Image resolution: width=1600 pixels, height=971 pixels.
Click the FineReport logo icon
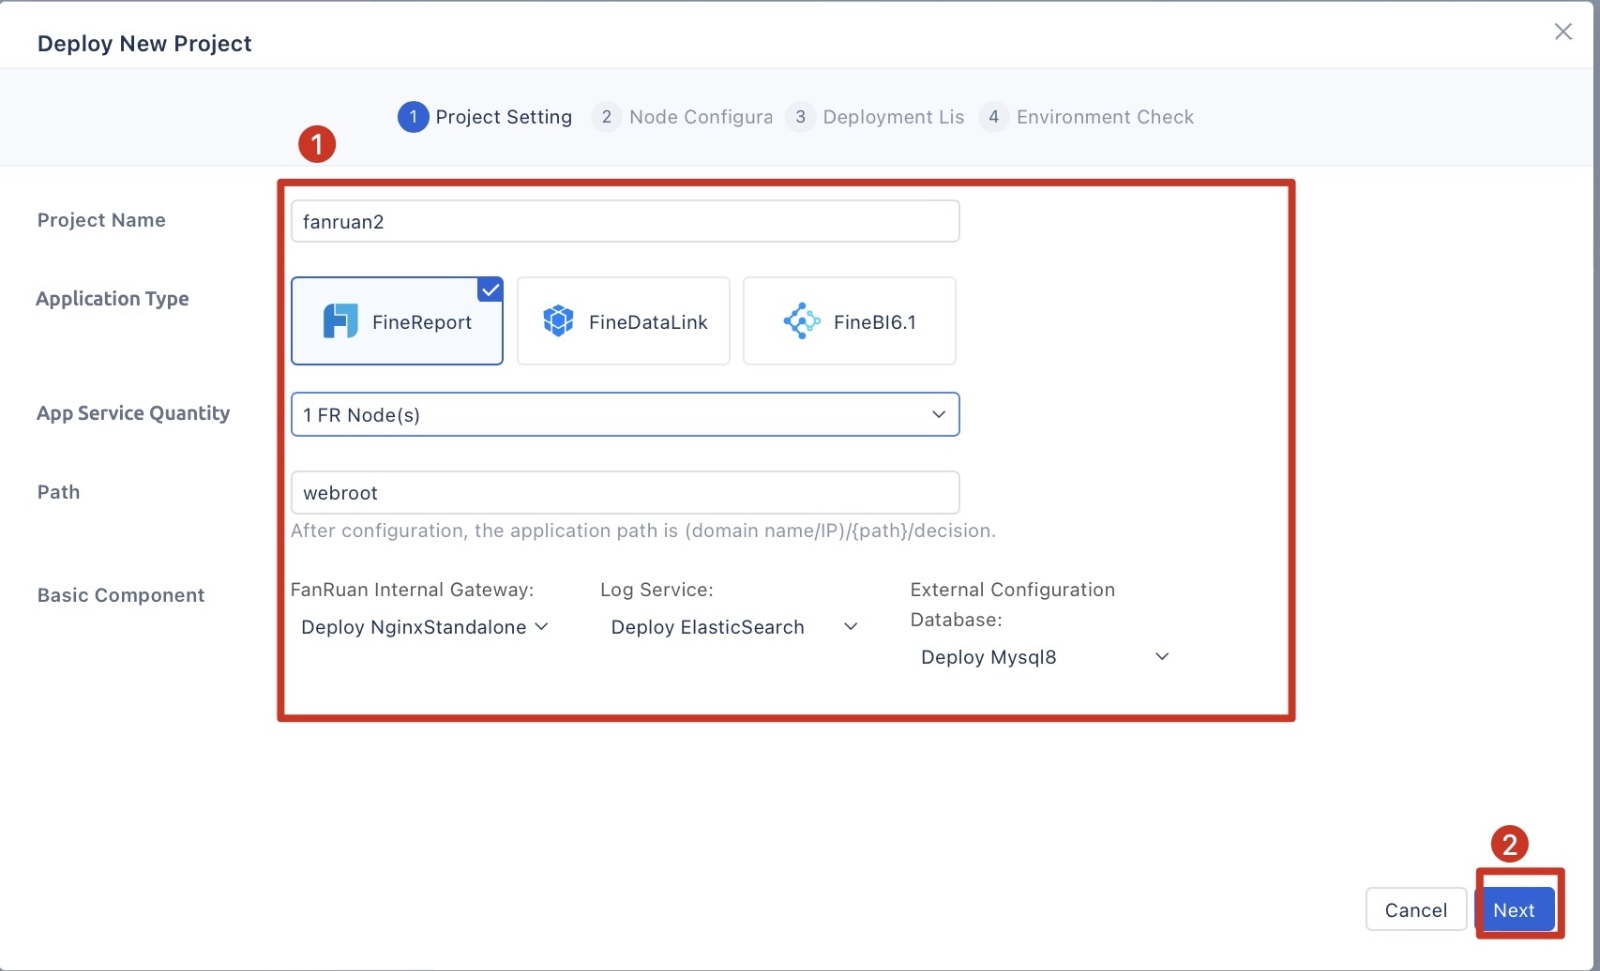340,321
